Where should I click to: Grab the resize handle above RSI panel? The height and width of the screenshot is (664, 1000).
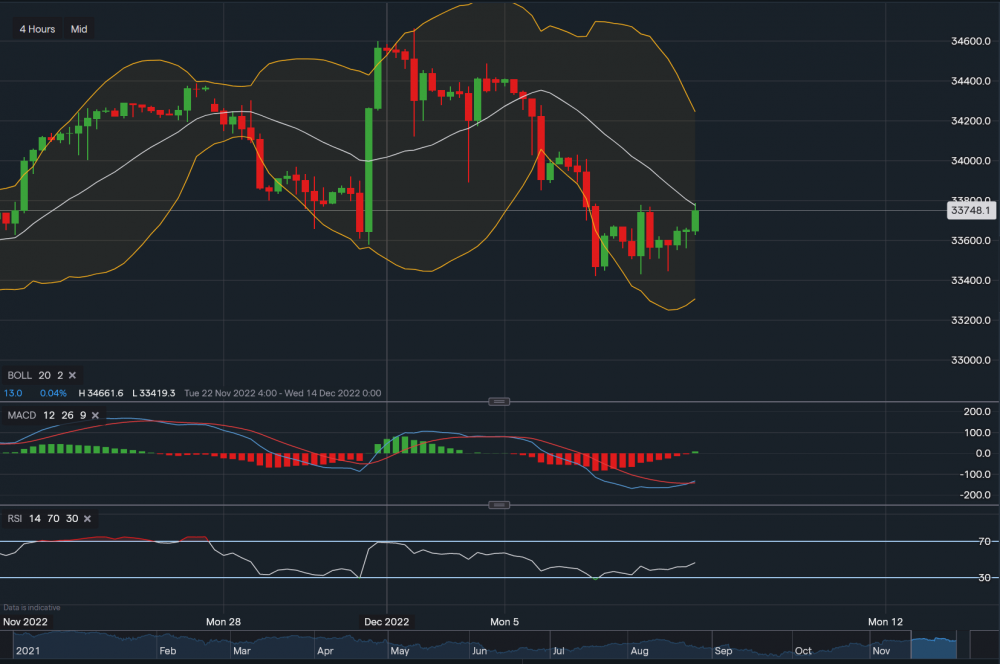499,506
